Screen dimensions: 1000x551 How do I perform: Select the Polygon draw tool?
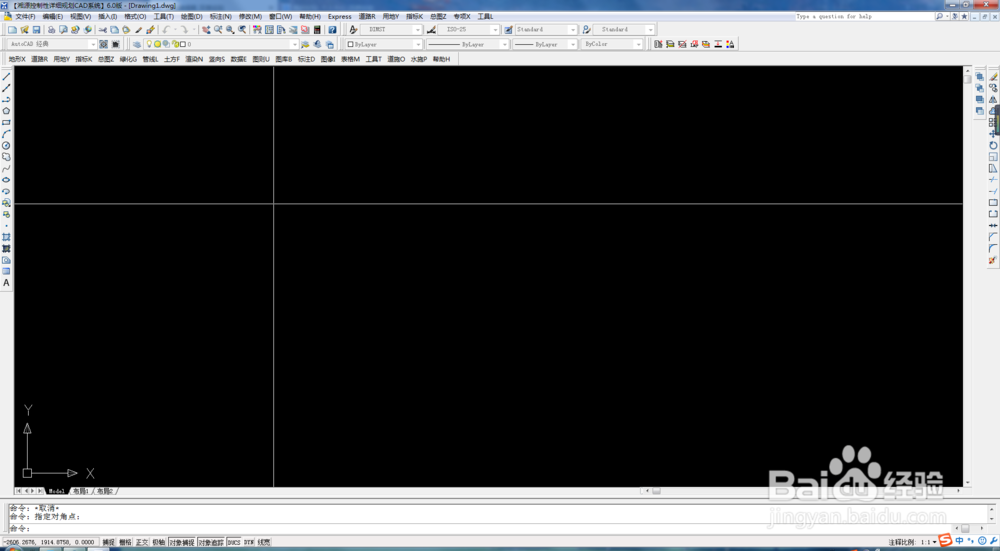(6, 111)
